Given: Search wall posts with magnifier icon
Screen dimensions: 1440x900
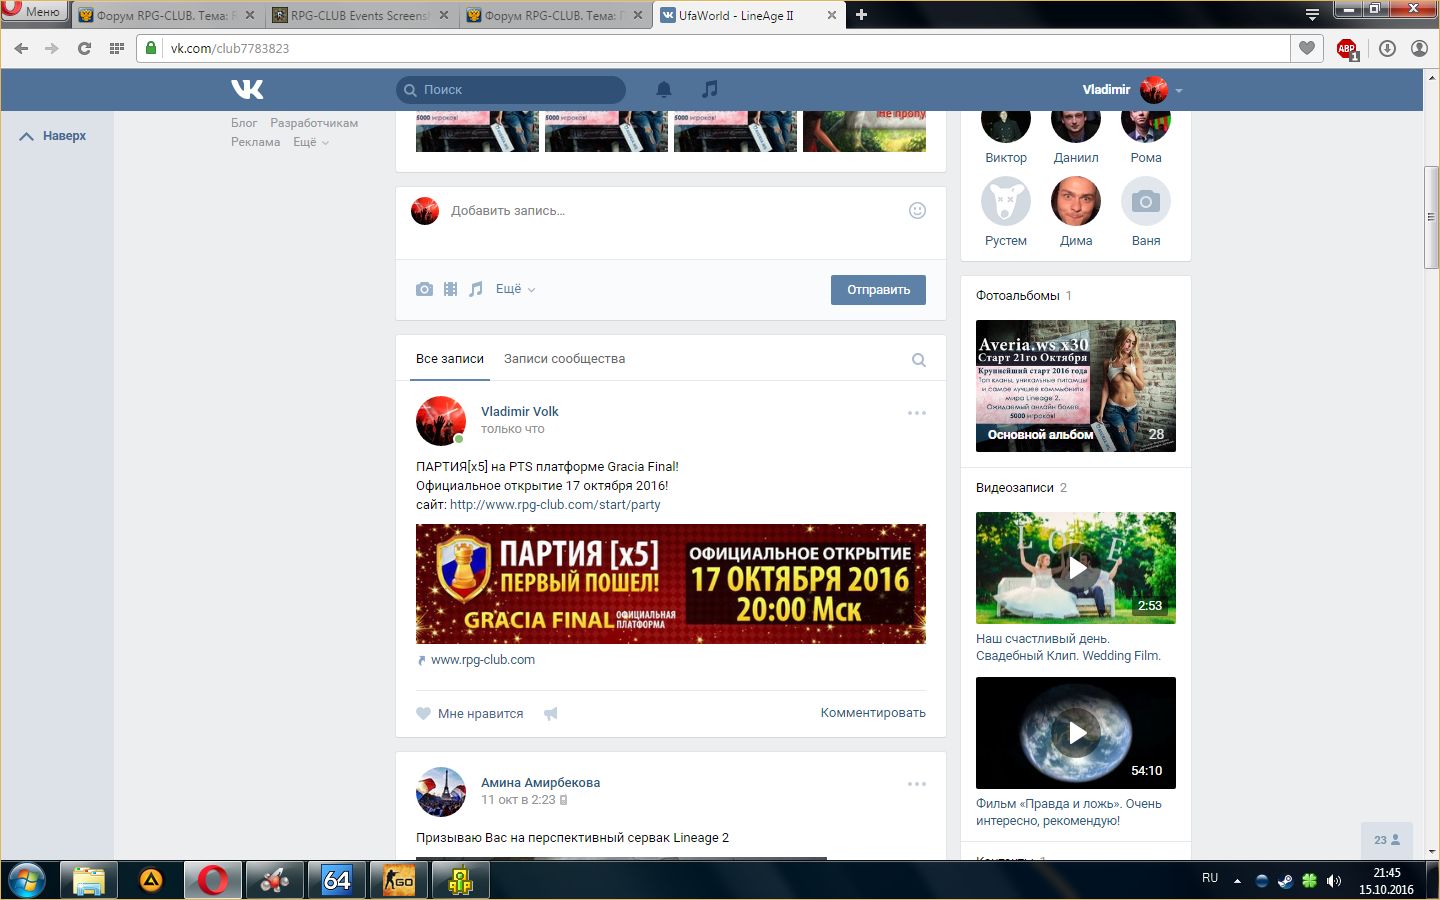Looking at the screenshot, I should [x=918, y=360].
